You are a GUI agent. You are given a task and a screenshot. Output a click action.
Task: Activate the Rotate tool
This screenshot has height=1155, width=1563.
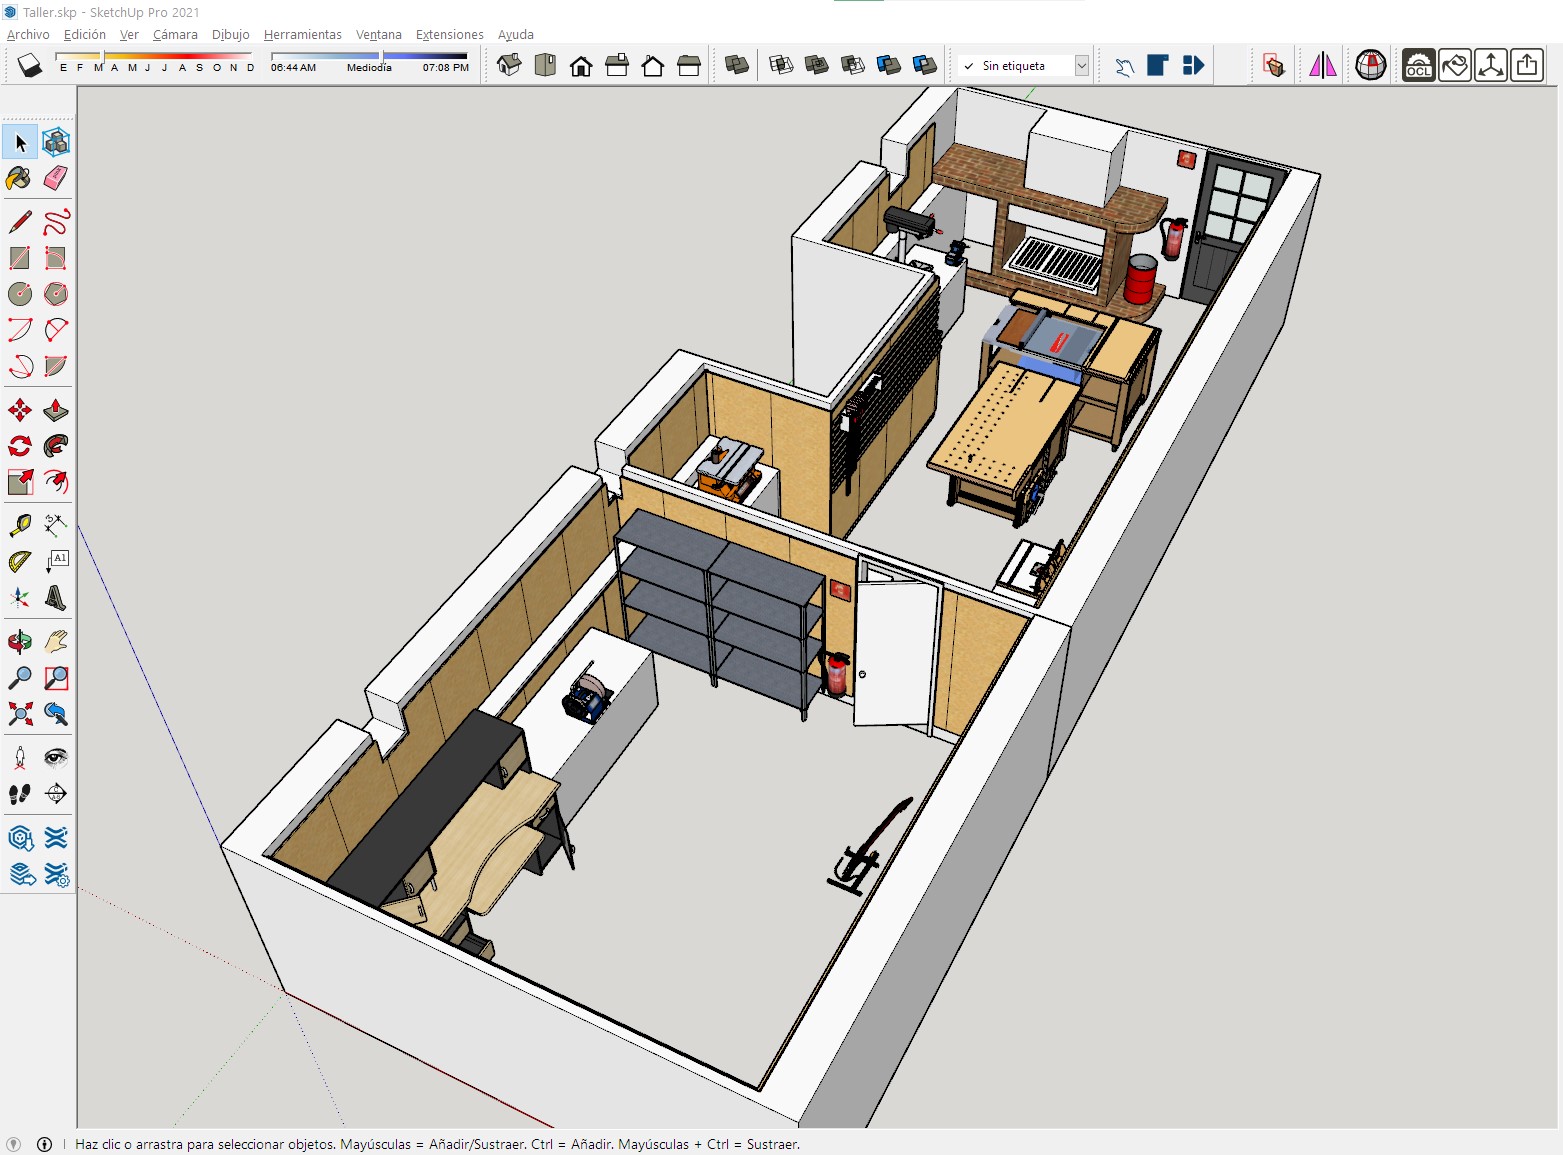point(20,446)
